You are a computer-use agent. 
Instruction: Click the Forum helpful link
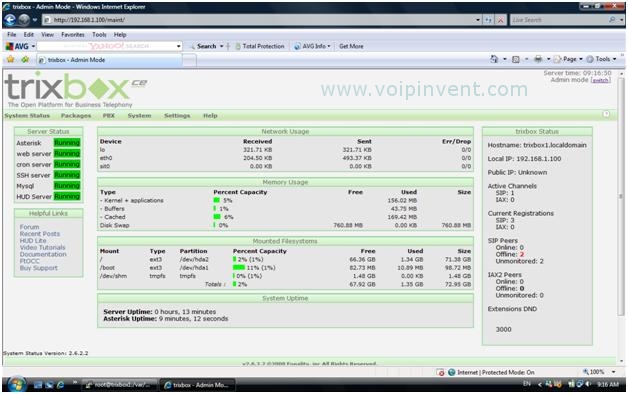coord(29,227)
